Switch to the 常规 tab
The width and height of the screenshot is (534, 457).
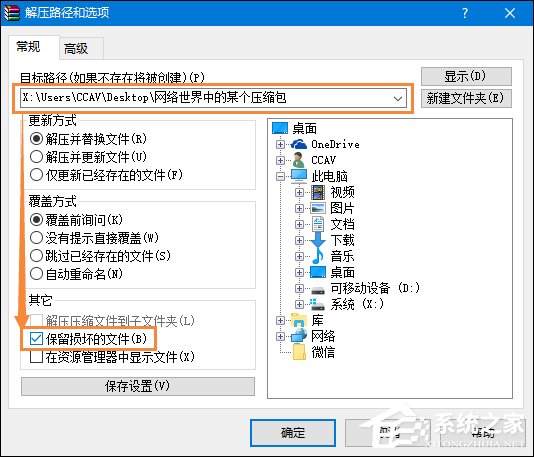coord(33,47)
